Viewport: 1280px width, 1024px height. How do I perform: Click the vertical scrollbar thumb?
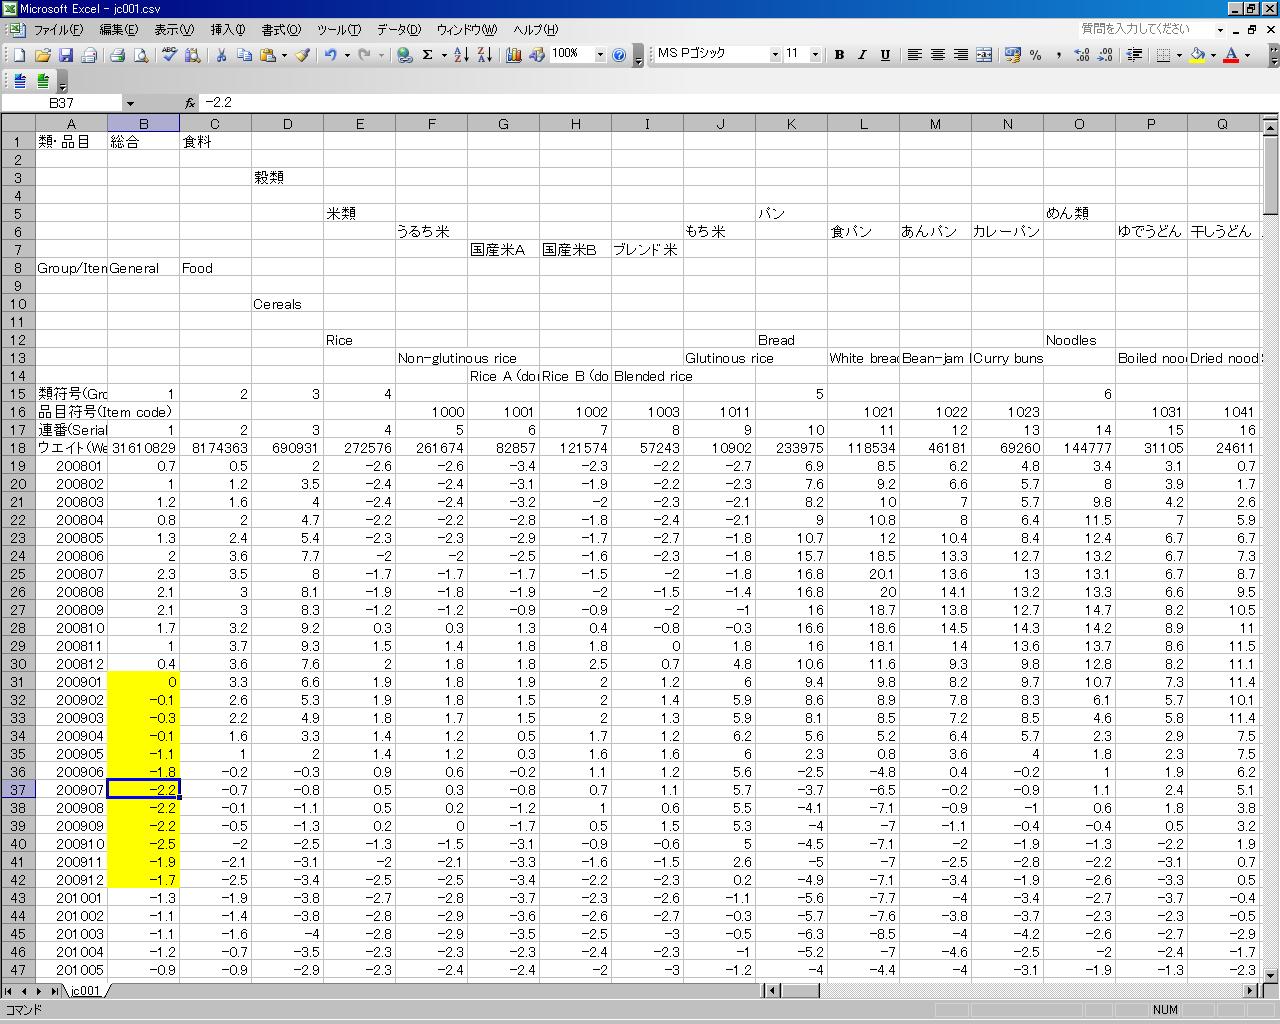tap(1270, 174)
